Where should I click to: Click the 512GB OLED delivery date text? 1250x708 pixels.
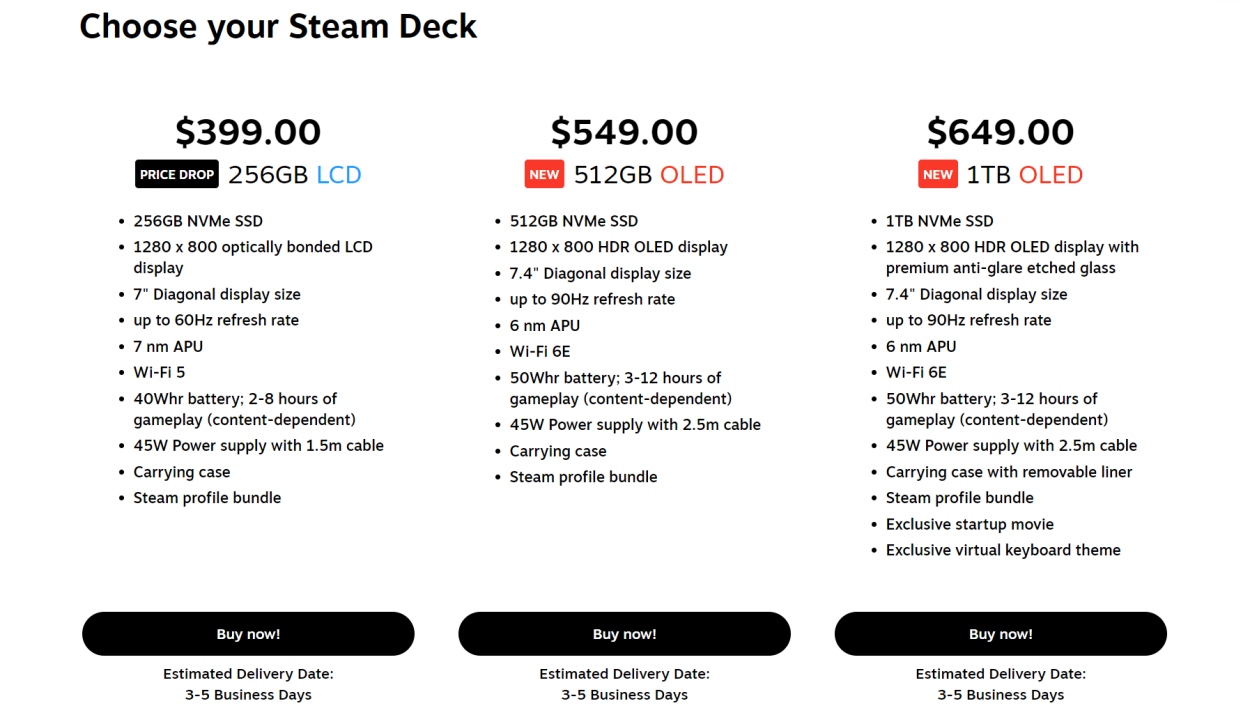click(x=624, y=684)
